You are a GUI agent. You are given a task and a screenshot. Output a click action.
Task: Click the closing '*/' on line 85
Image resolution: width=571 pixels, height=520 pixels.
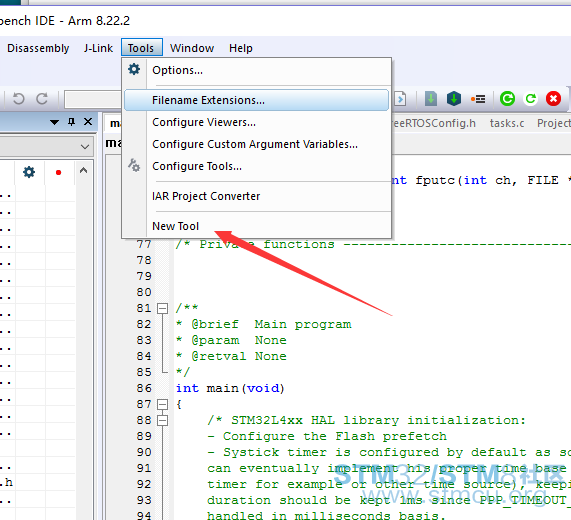[182, 372]
